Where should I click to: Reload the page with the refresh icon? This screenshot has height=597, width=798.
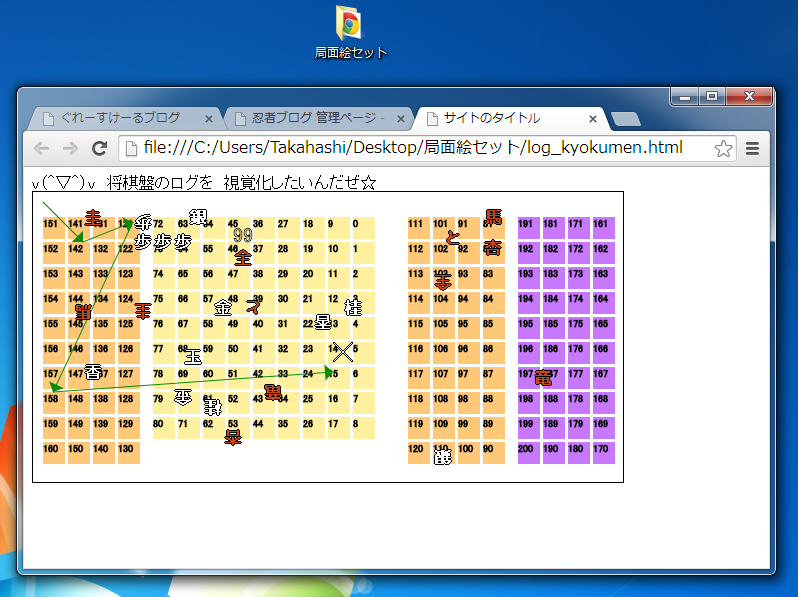(99, 148)
